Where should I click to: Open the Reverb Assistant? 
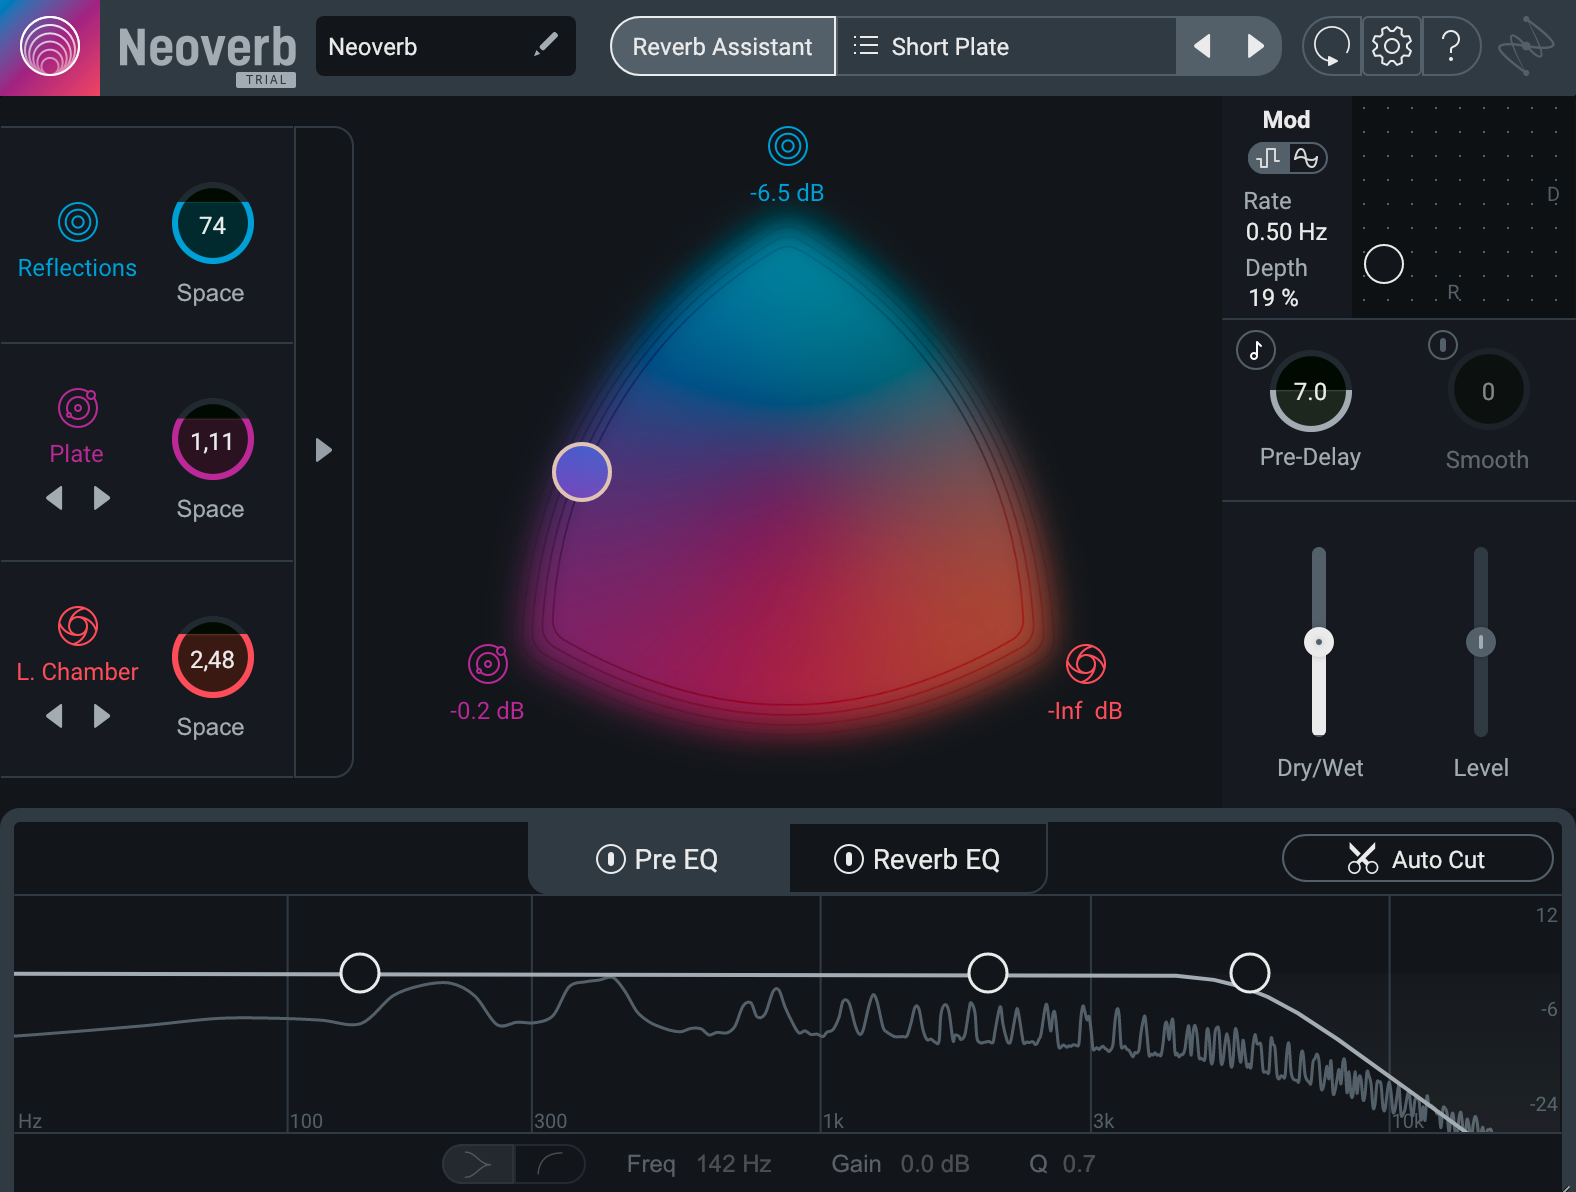tap(722, 46)
